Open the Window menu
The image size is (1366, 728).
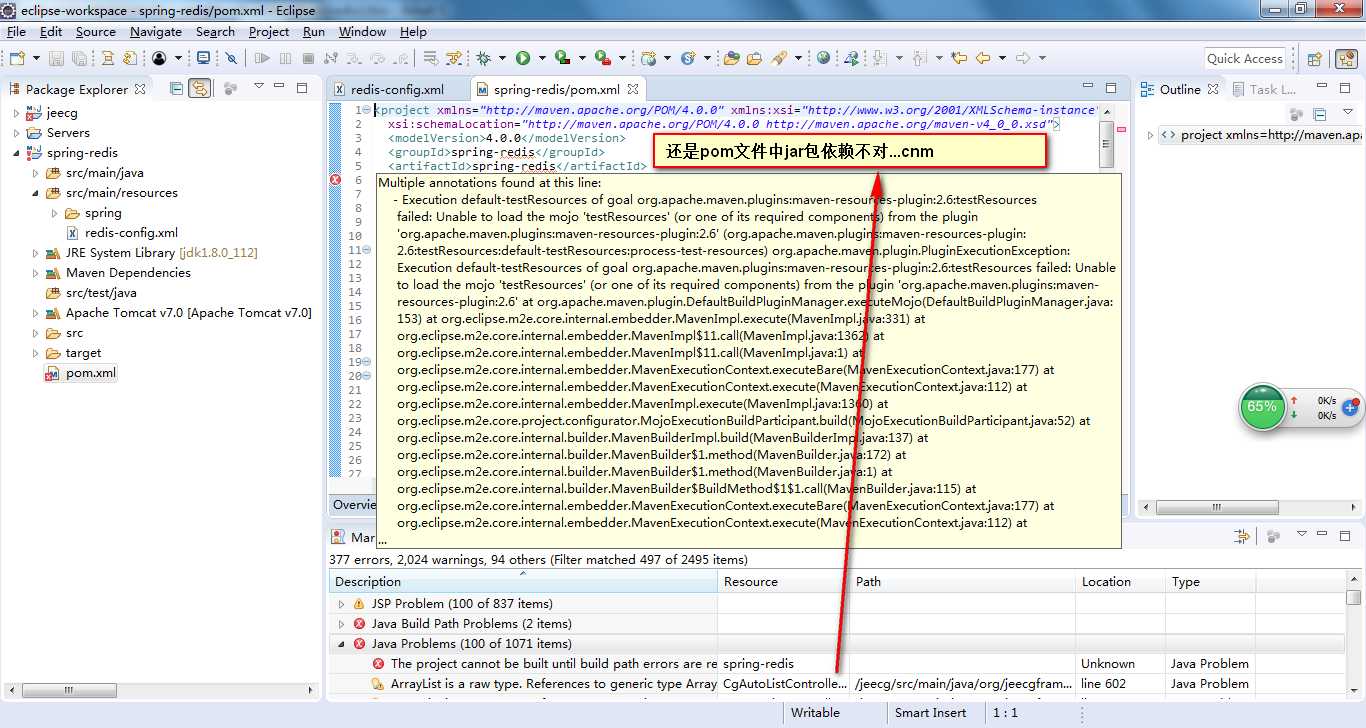point(362,32)
